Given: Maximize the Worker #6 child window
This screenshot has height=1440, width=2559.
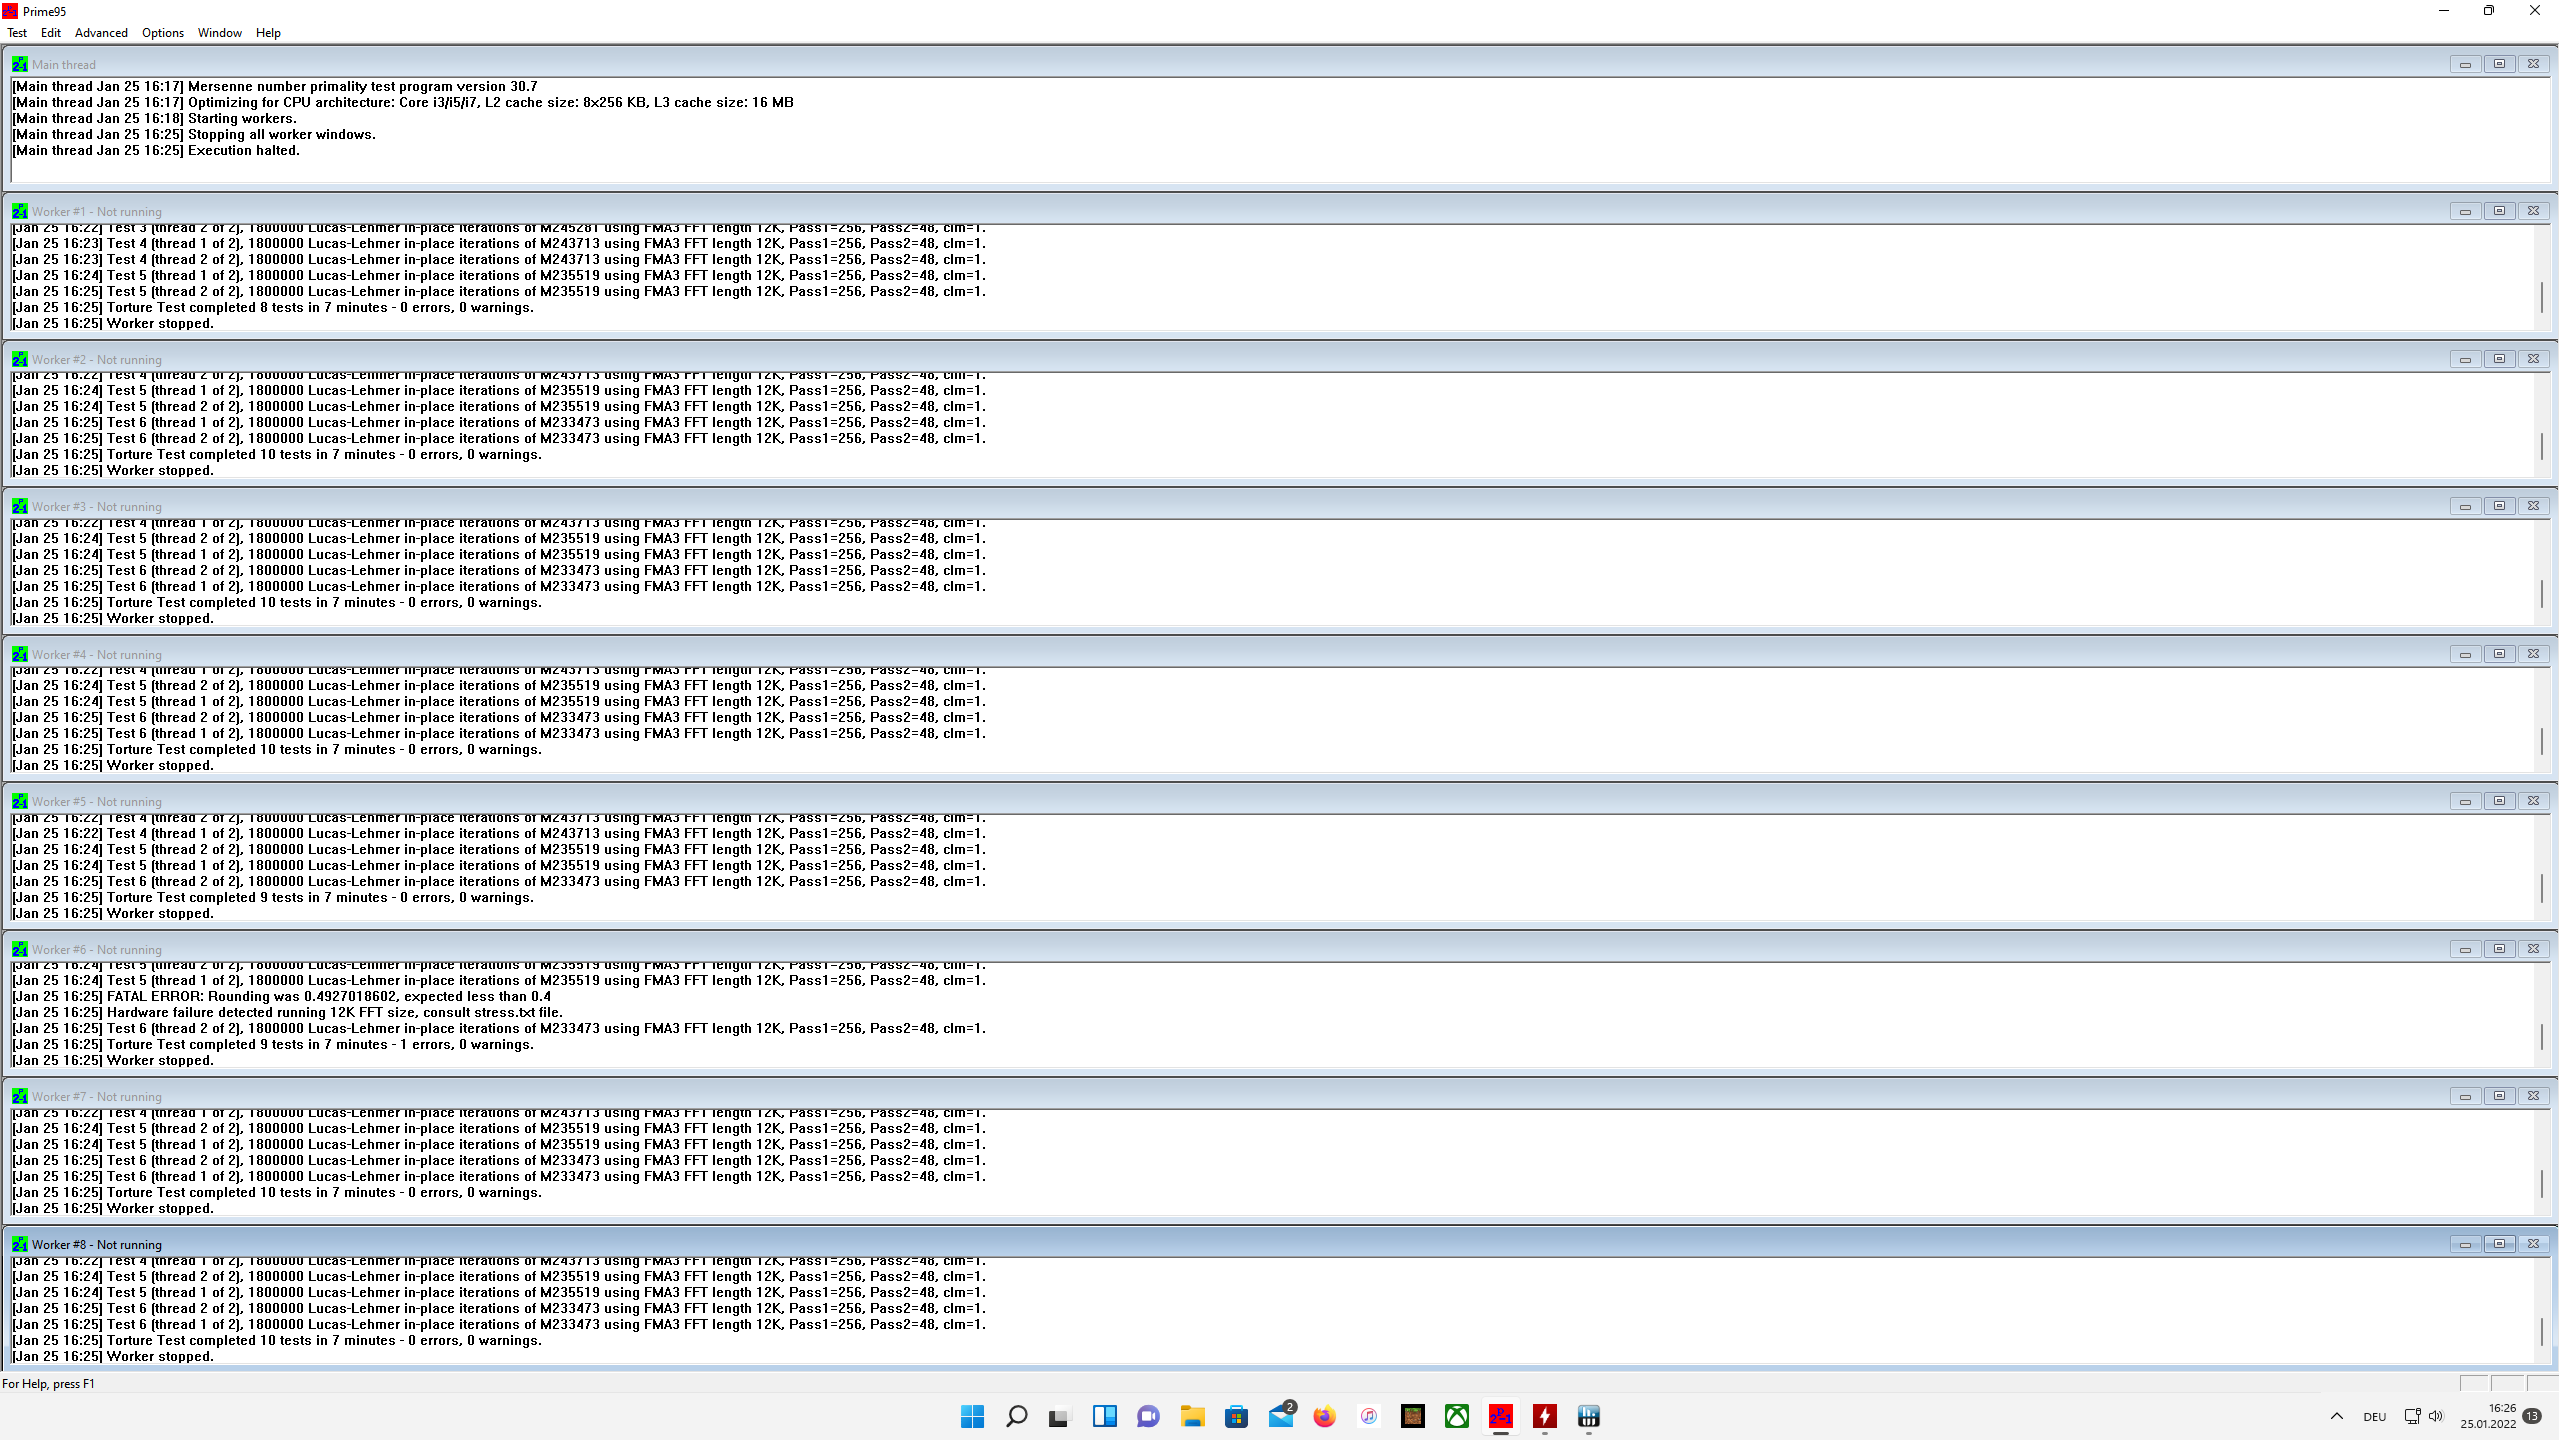Looking at the screenshot, I should 2499,949.
